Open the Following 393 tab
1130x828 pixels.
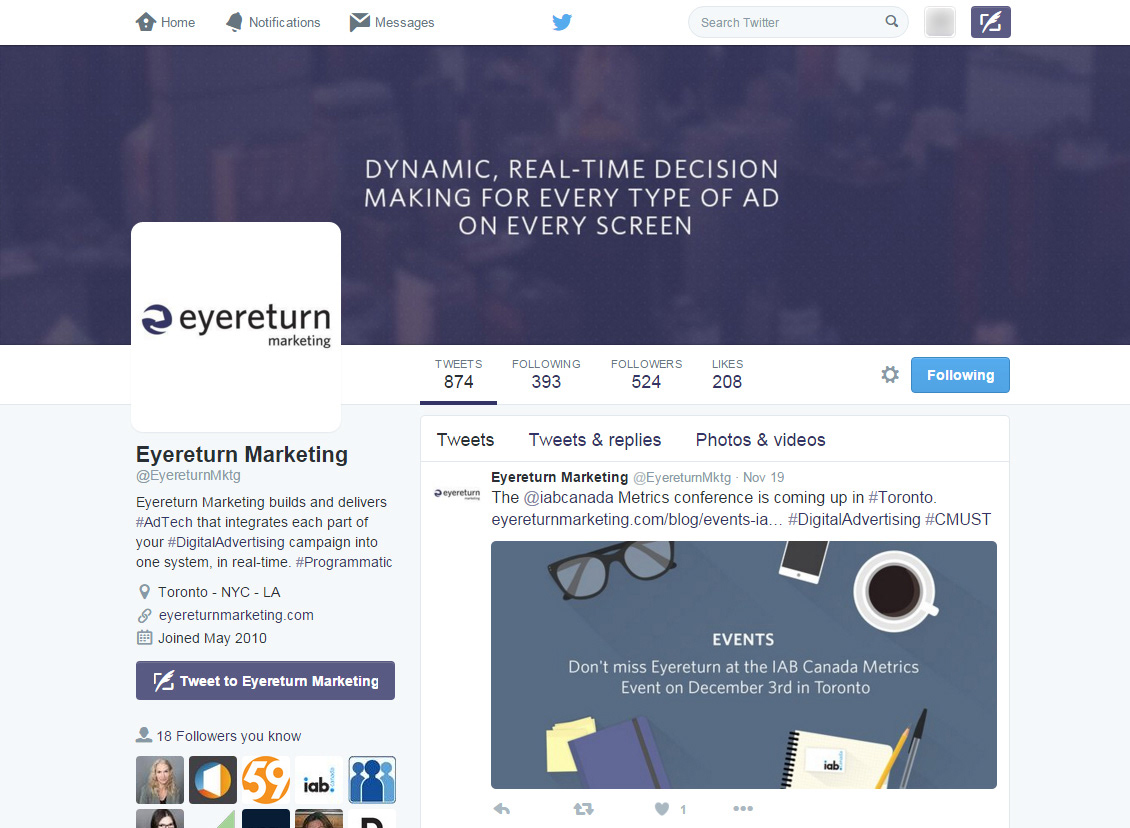coord(546,374)
